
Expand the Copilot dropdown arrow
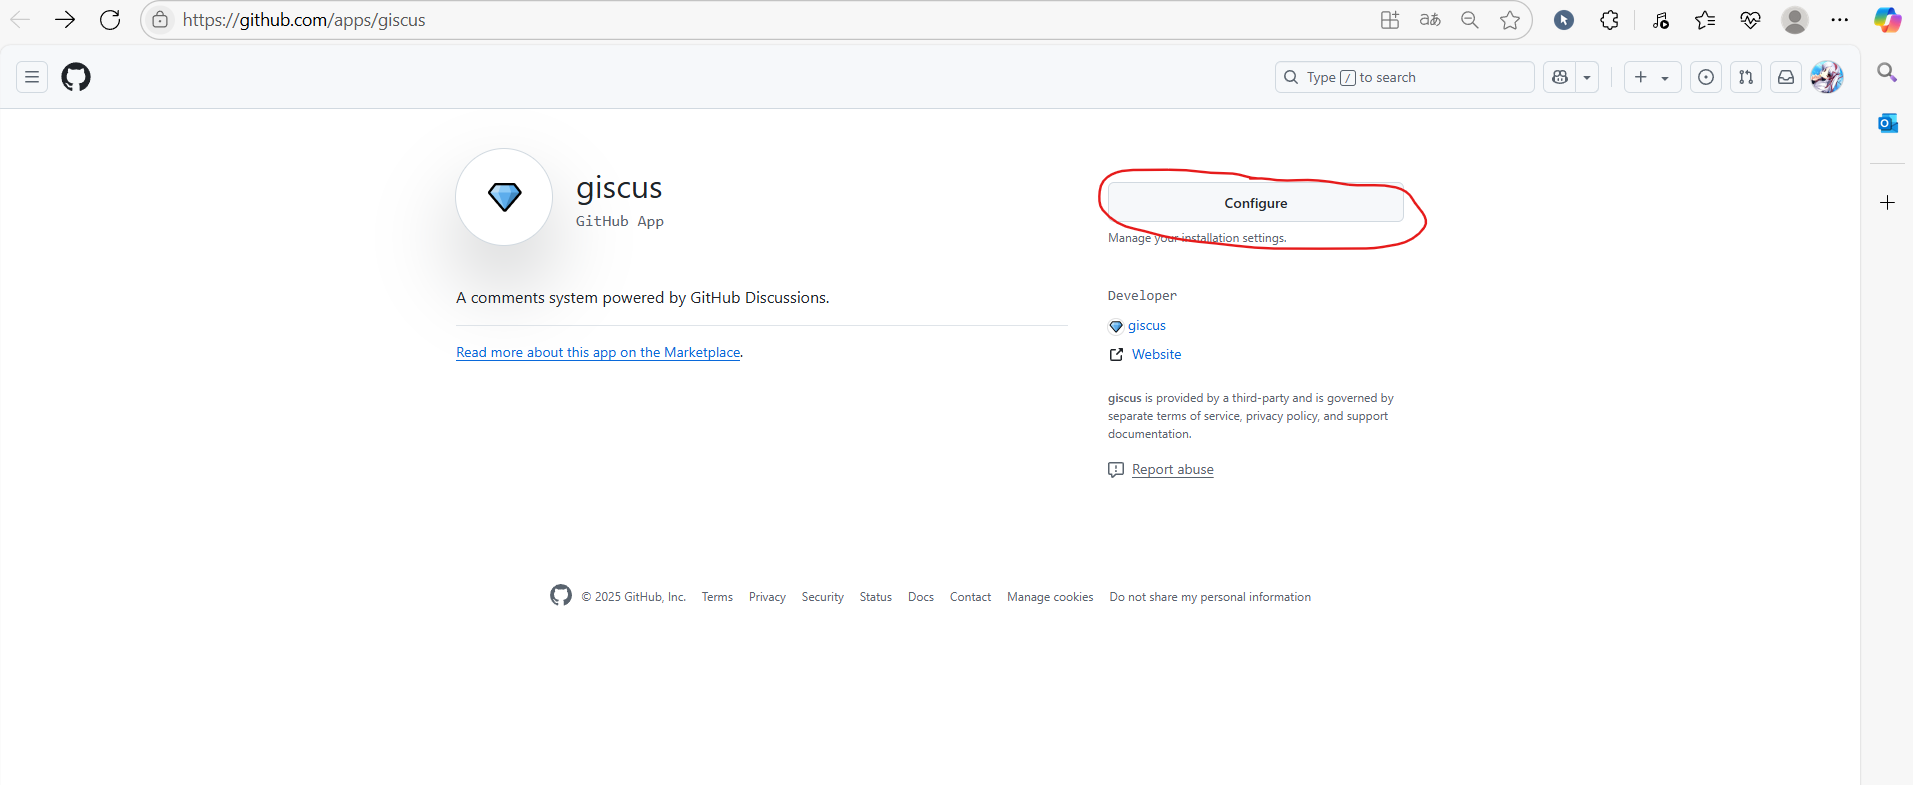(1587, 77)
